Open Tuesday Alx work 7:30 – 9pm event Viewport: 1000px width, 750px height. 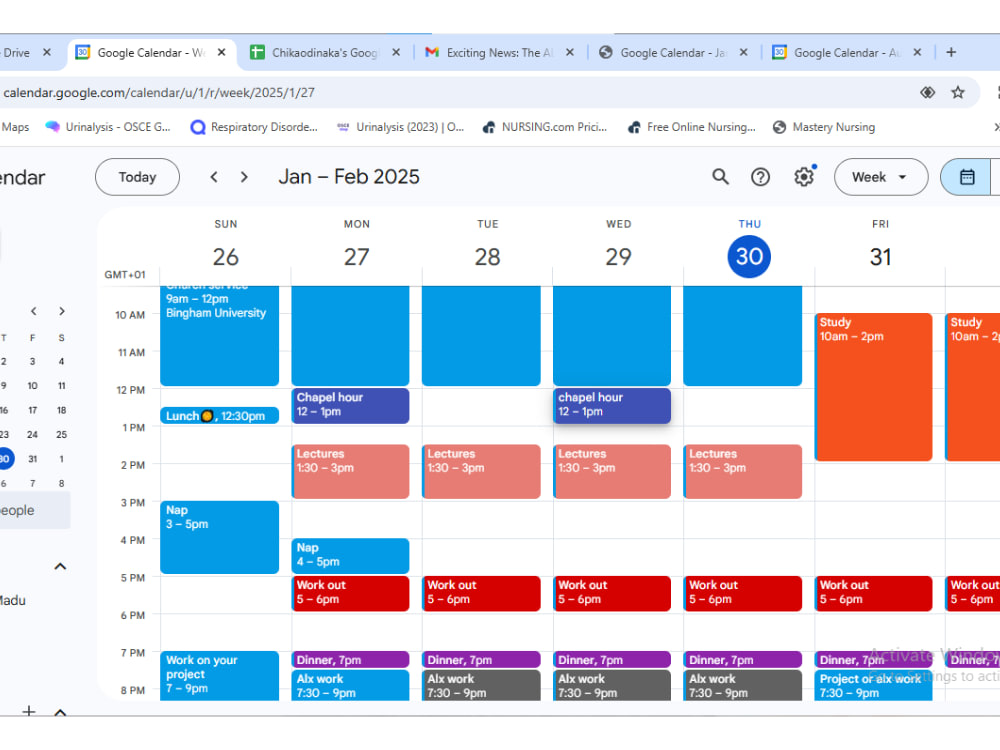(x=481, y=685)
